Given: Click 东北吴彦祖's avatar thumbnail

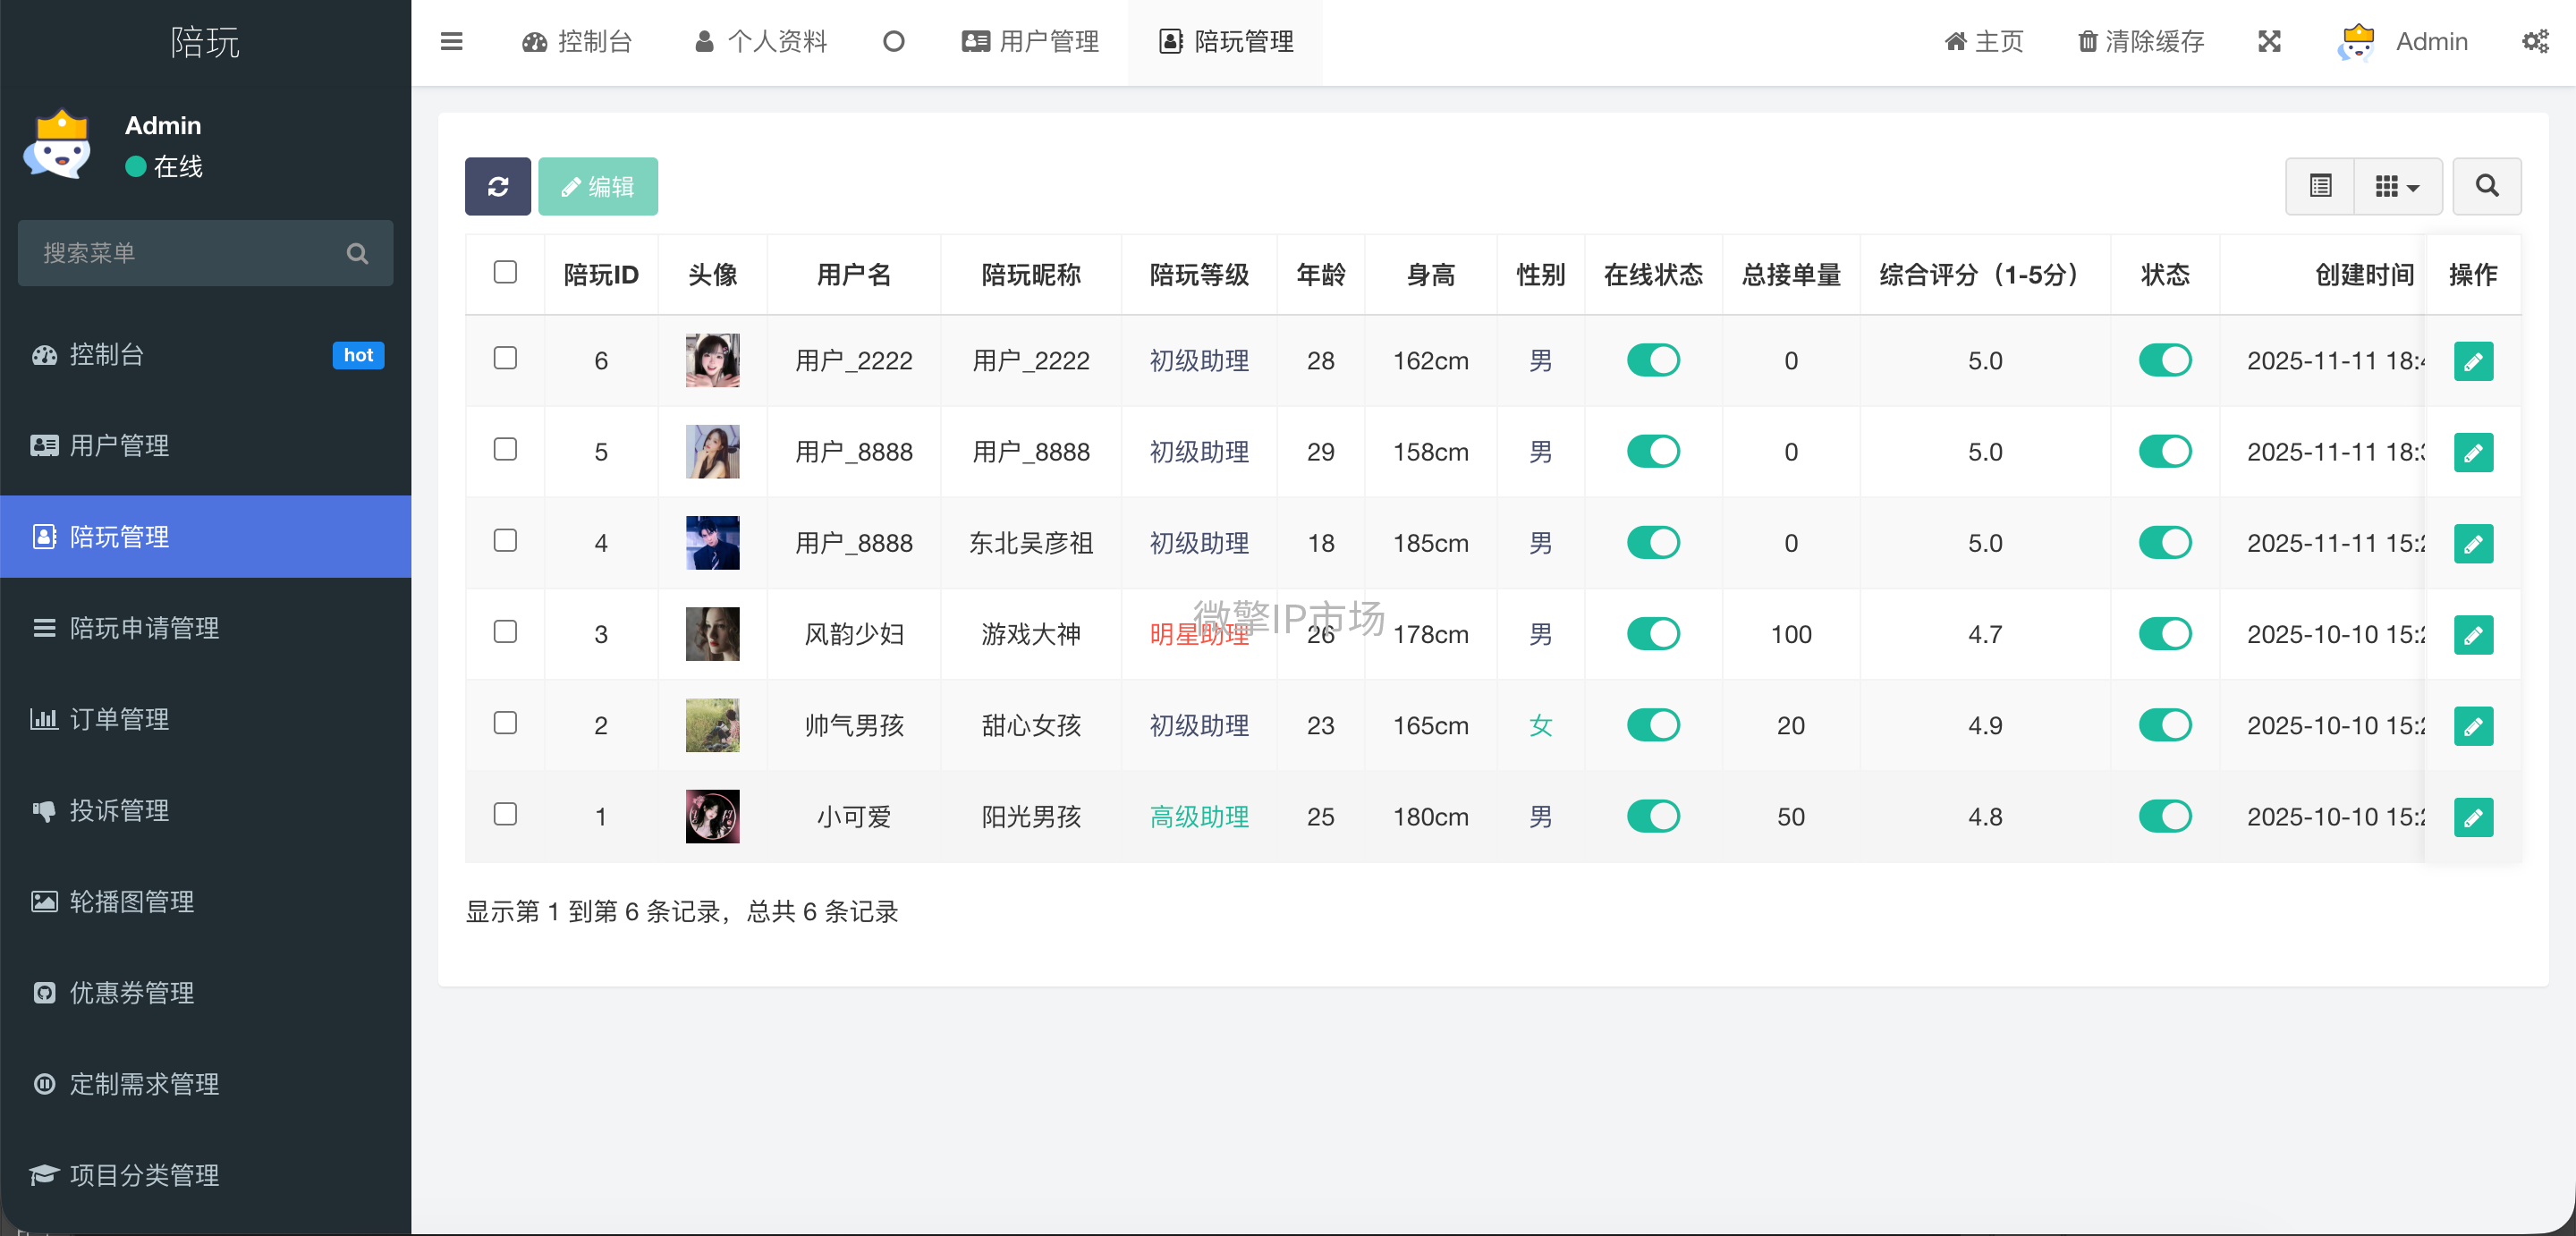Looking at the screenshot, I should [713, 542].
